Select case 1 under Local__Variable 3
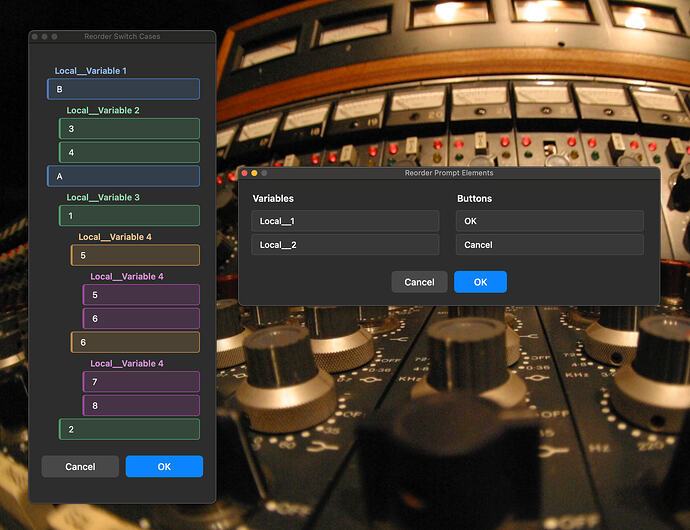Image resolution: width=690 pixels, height=530 pixels. [129, 216]
